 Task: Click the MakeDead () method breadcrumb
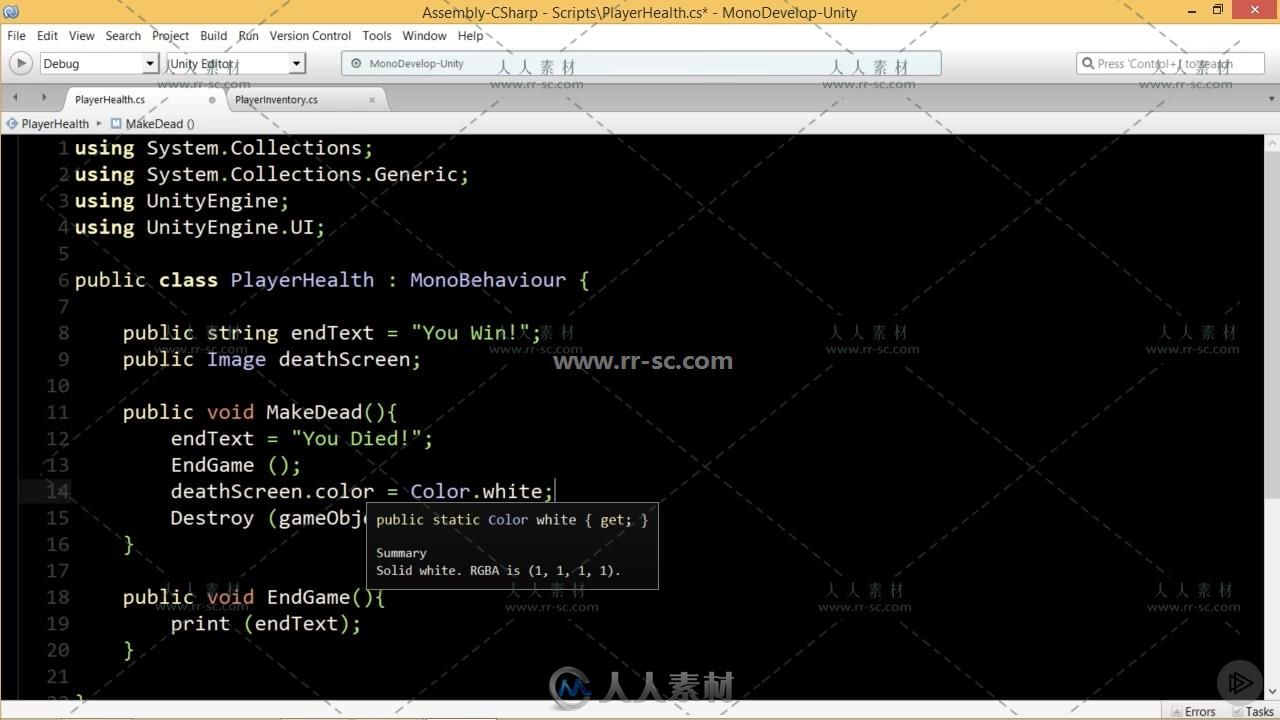pyautogui.click(x=160, y=124)
